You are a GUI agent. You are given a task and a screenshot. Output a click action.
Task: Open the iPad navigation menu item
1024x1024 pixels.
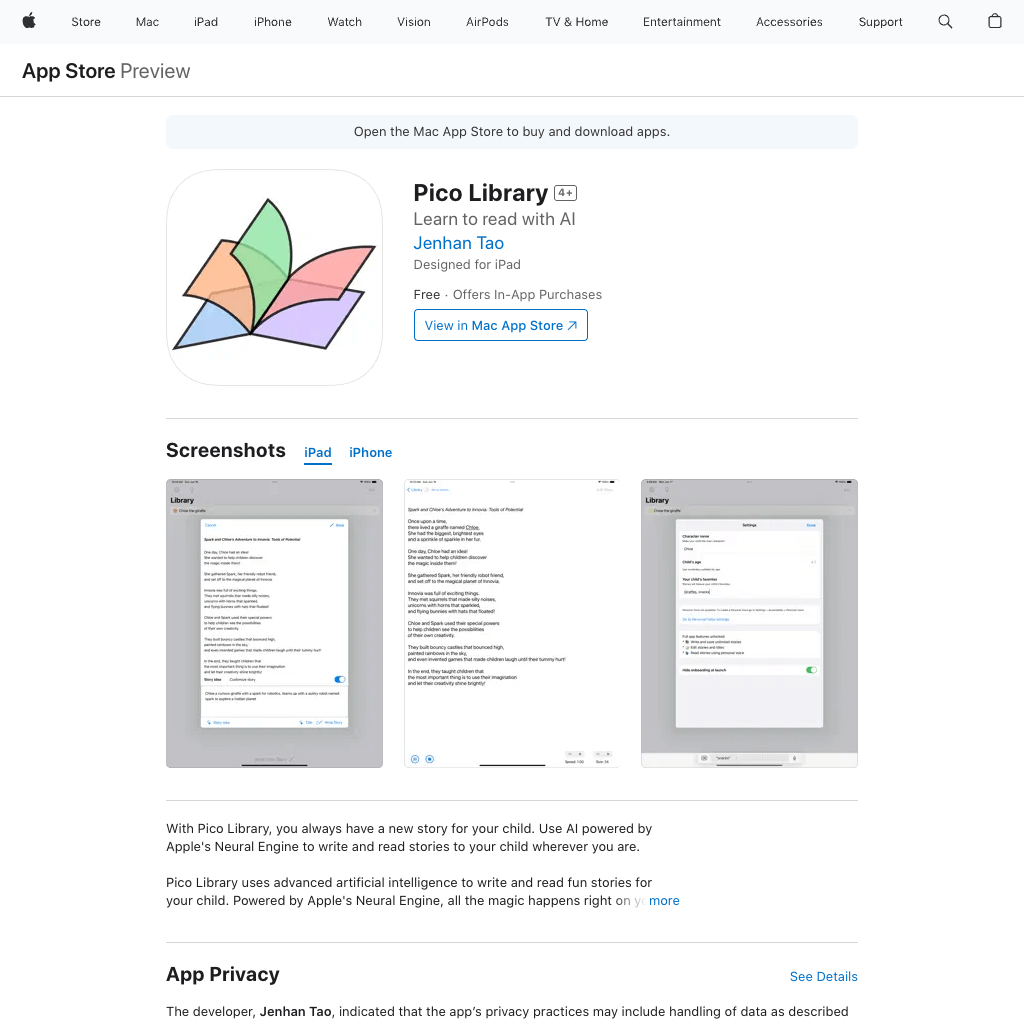(x=205, y=21)
